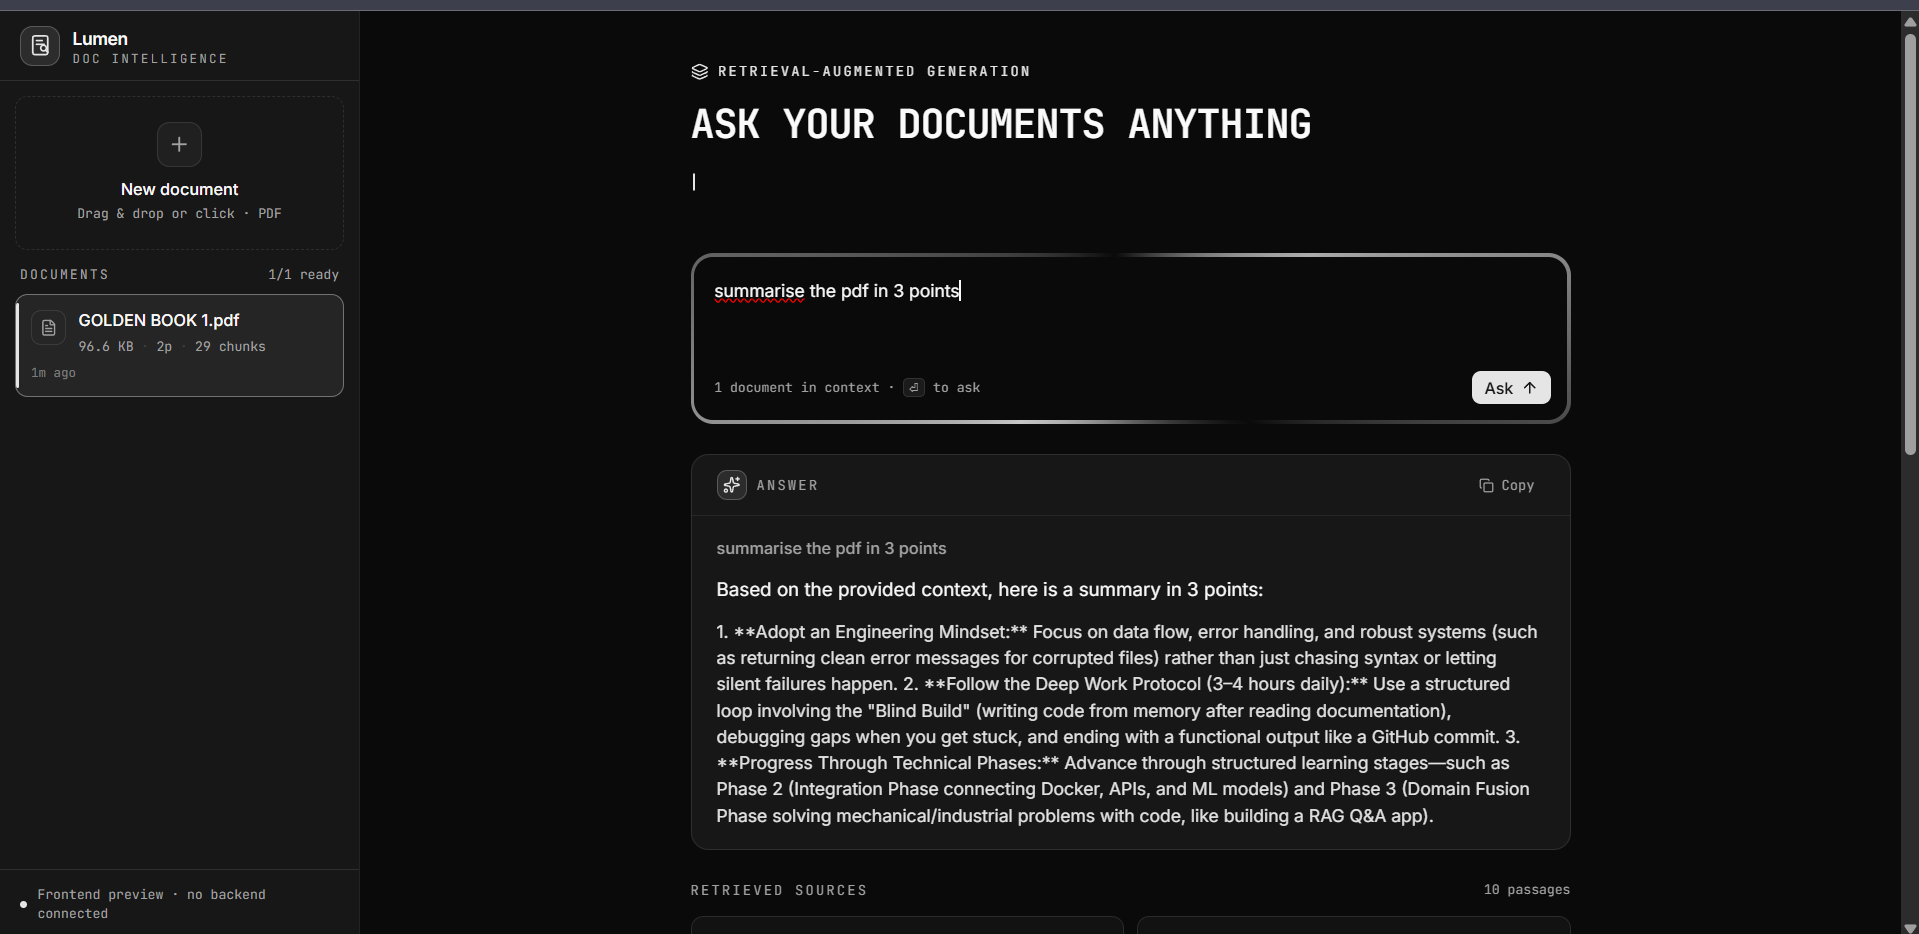The width and height of the screenshot is (1919, 934).
Task: Click the sparkle icon next to ANSWER
Action: 732,485
